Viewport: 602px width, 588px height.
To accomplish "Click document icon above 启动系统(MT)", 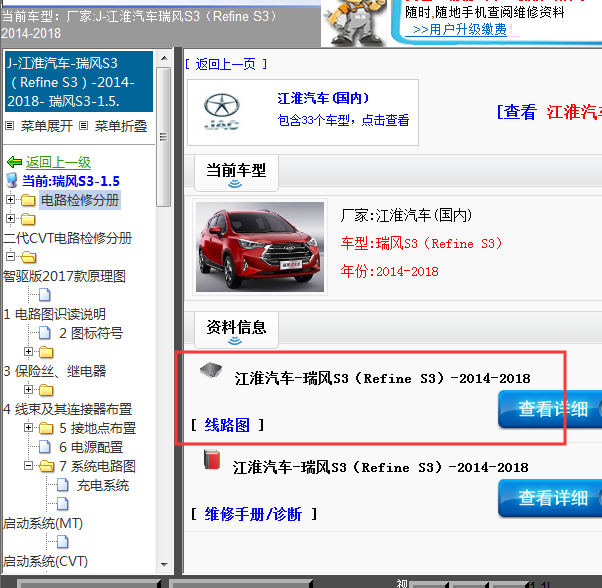I will click(x=63, y=504).
